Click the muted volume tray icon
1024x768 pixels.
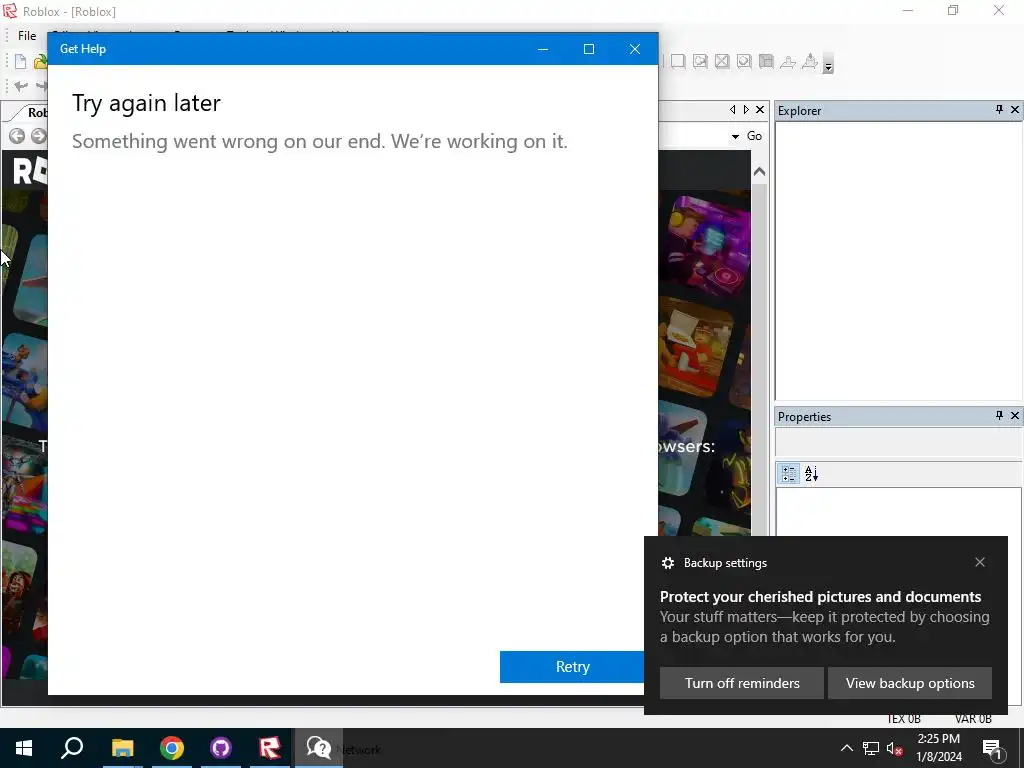(895, 749)
